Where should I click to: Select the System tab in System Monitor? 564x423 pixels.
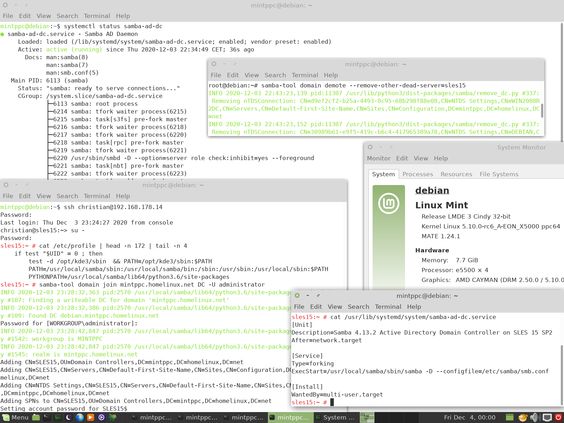383,174
